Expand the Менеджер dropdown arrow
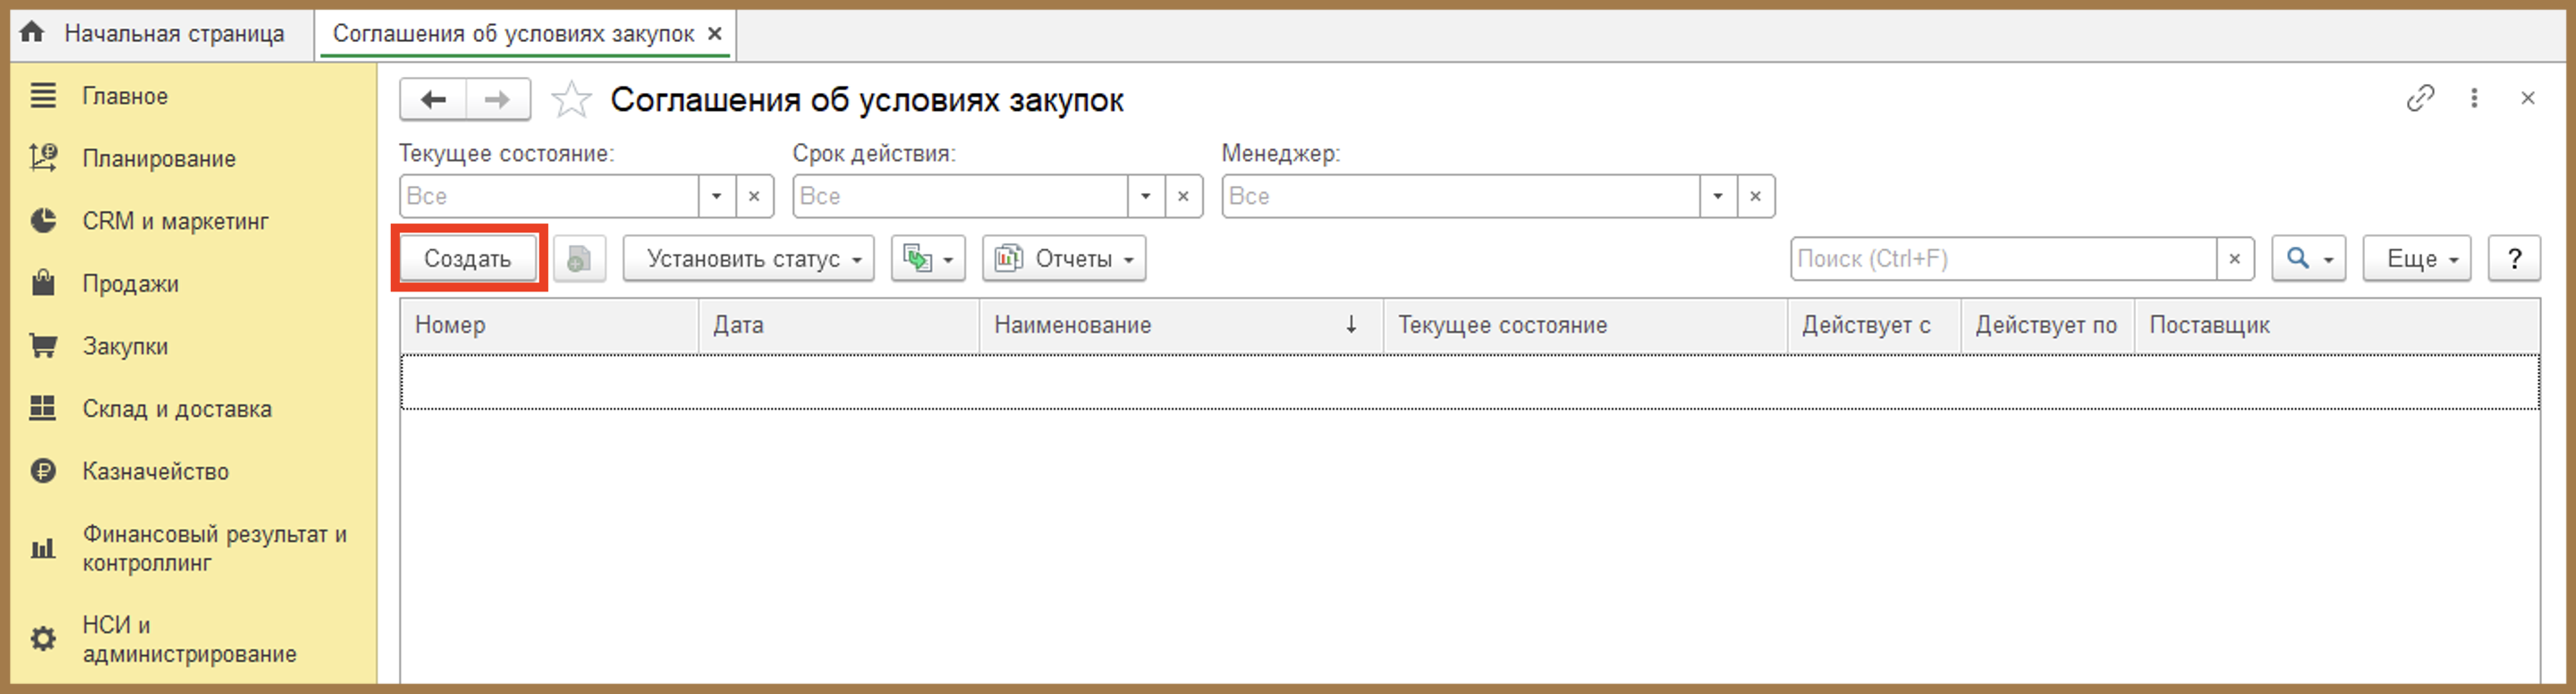Image resolution: width=2576 pixels, height=694 pixels. [1718, 196]
